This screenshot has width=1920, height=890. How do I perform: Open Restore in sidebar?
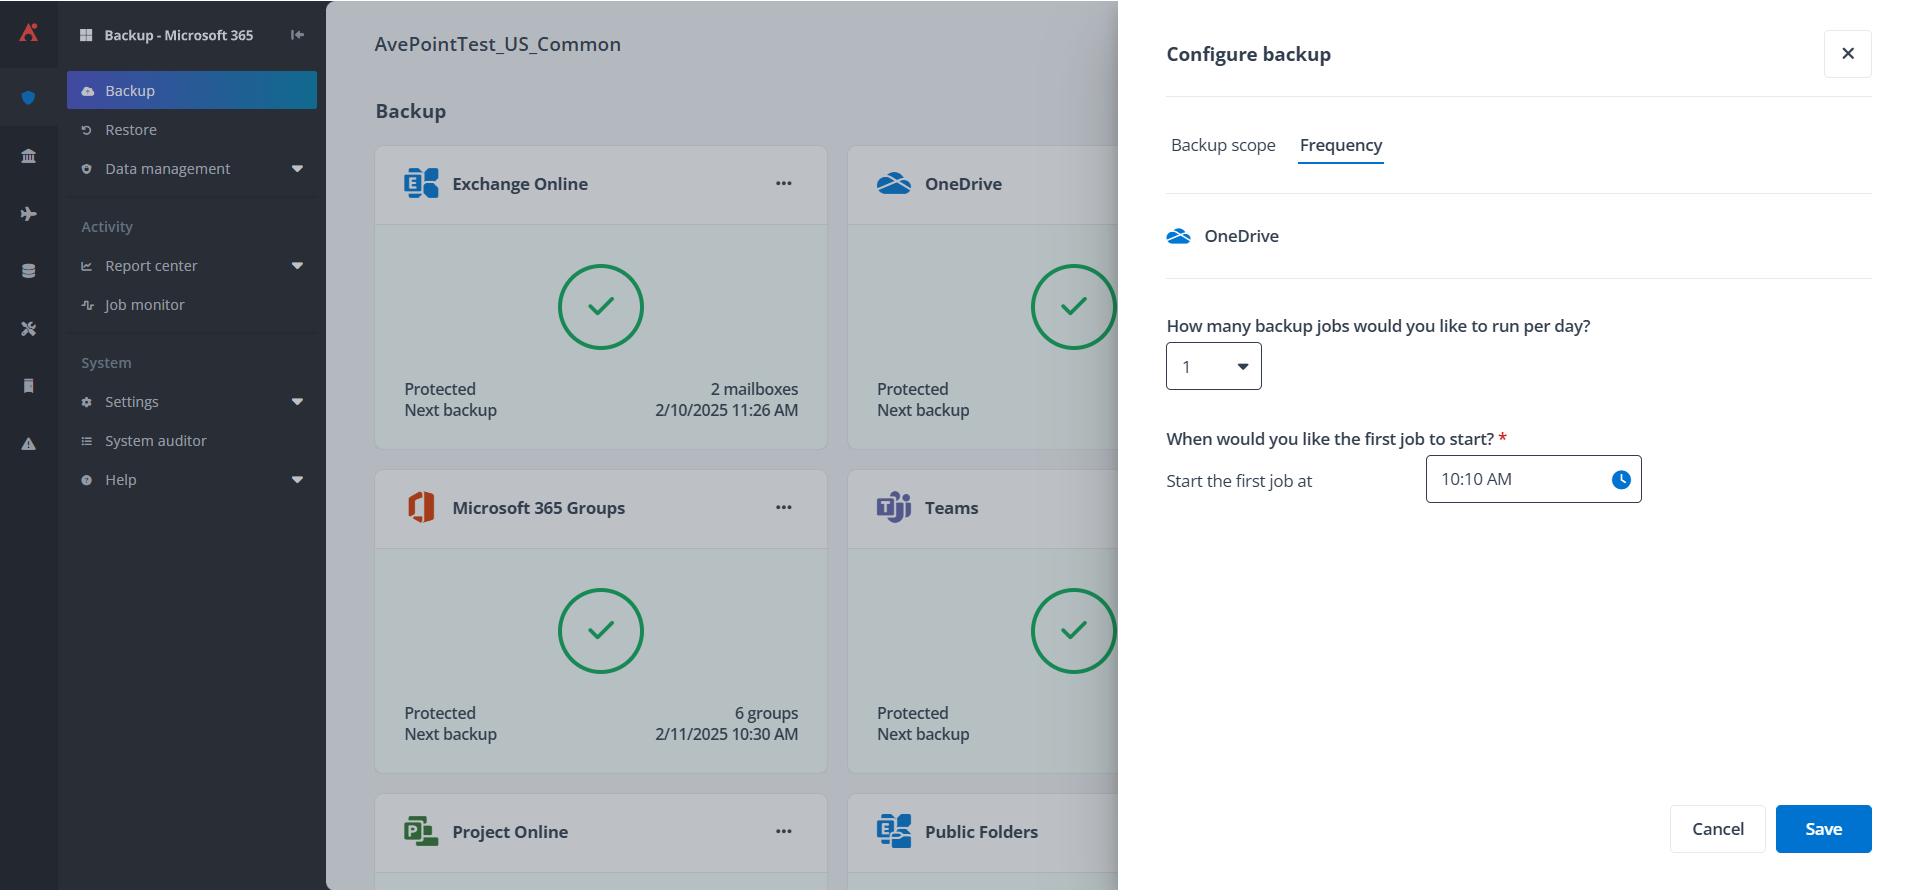point(192,130)
